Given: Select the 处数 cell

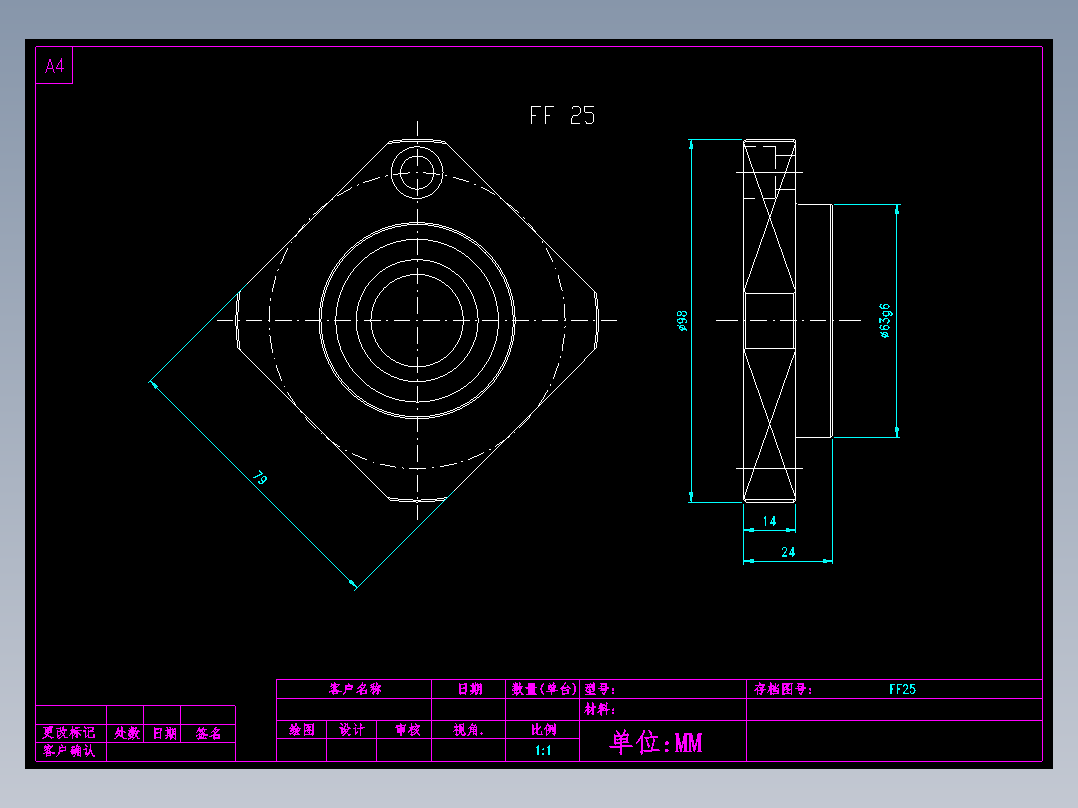Looking at the screenshot, I should [x=126, y=733].
